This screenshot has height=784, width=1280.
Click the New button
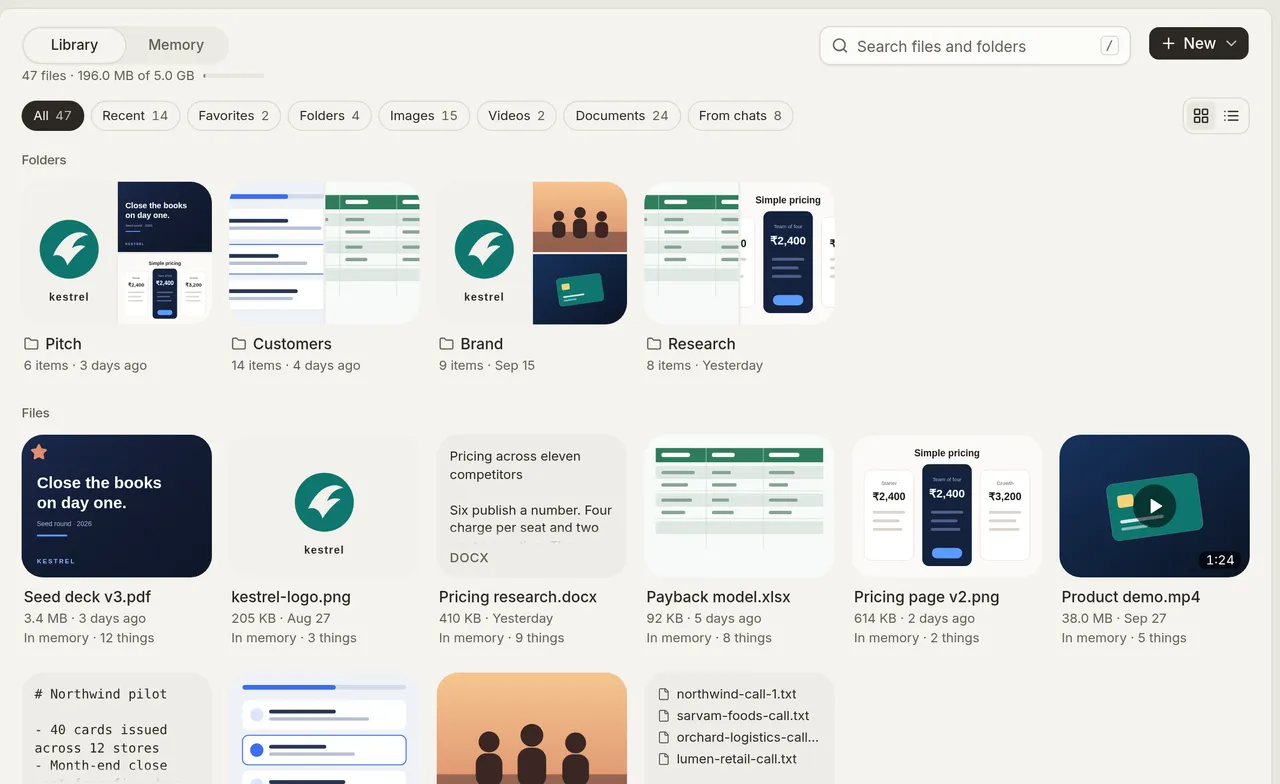(1199, 44)
